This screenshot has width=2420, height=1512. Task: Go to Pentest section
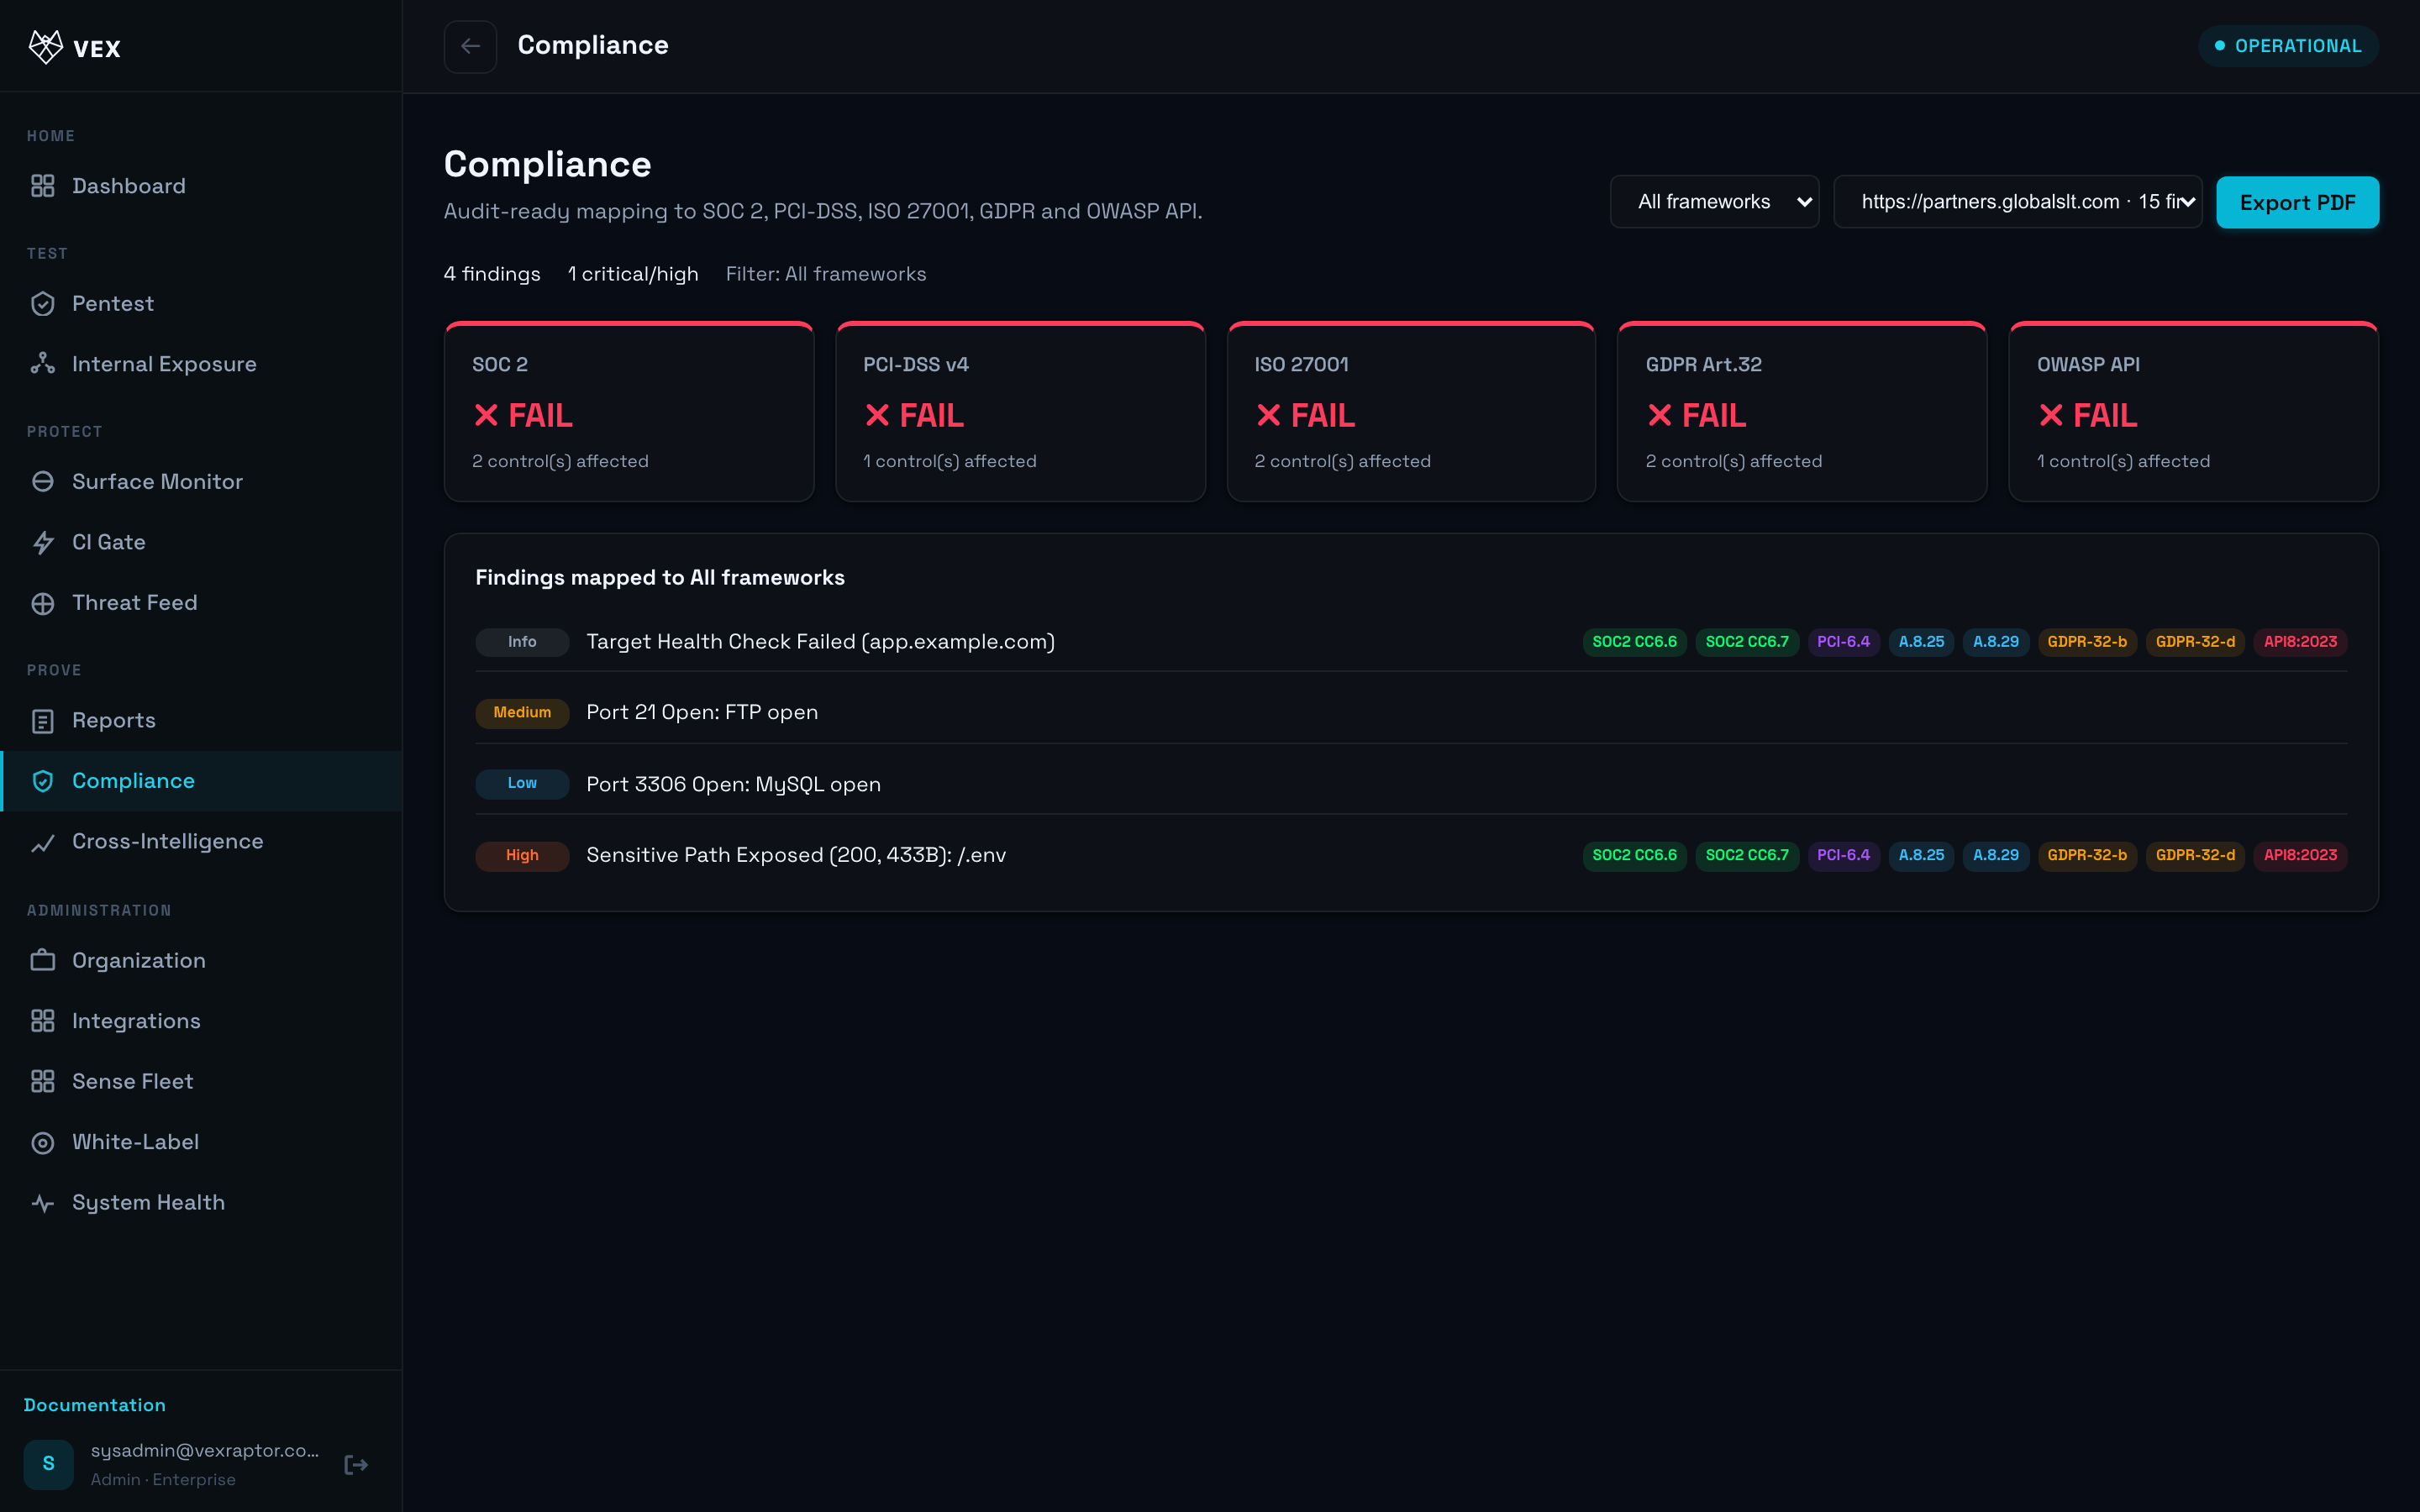(201, 304)
